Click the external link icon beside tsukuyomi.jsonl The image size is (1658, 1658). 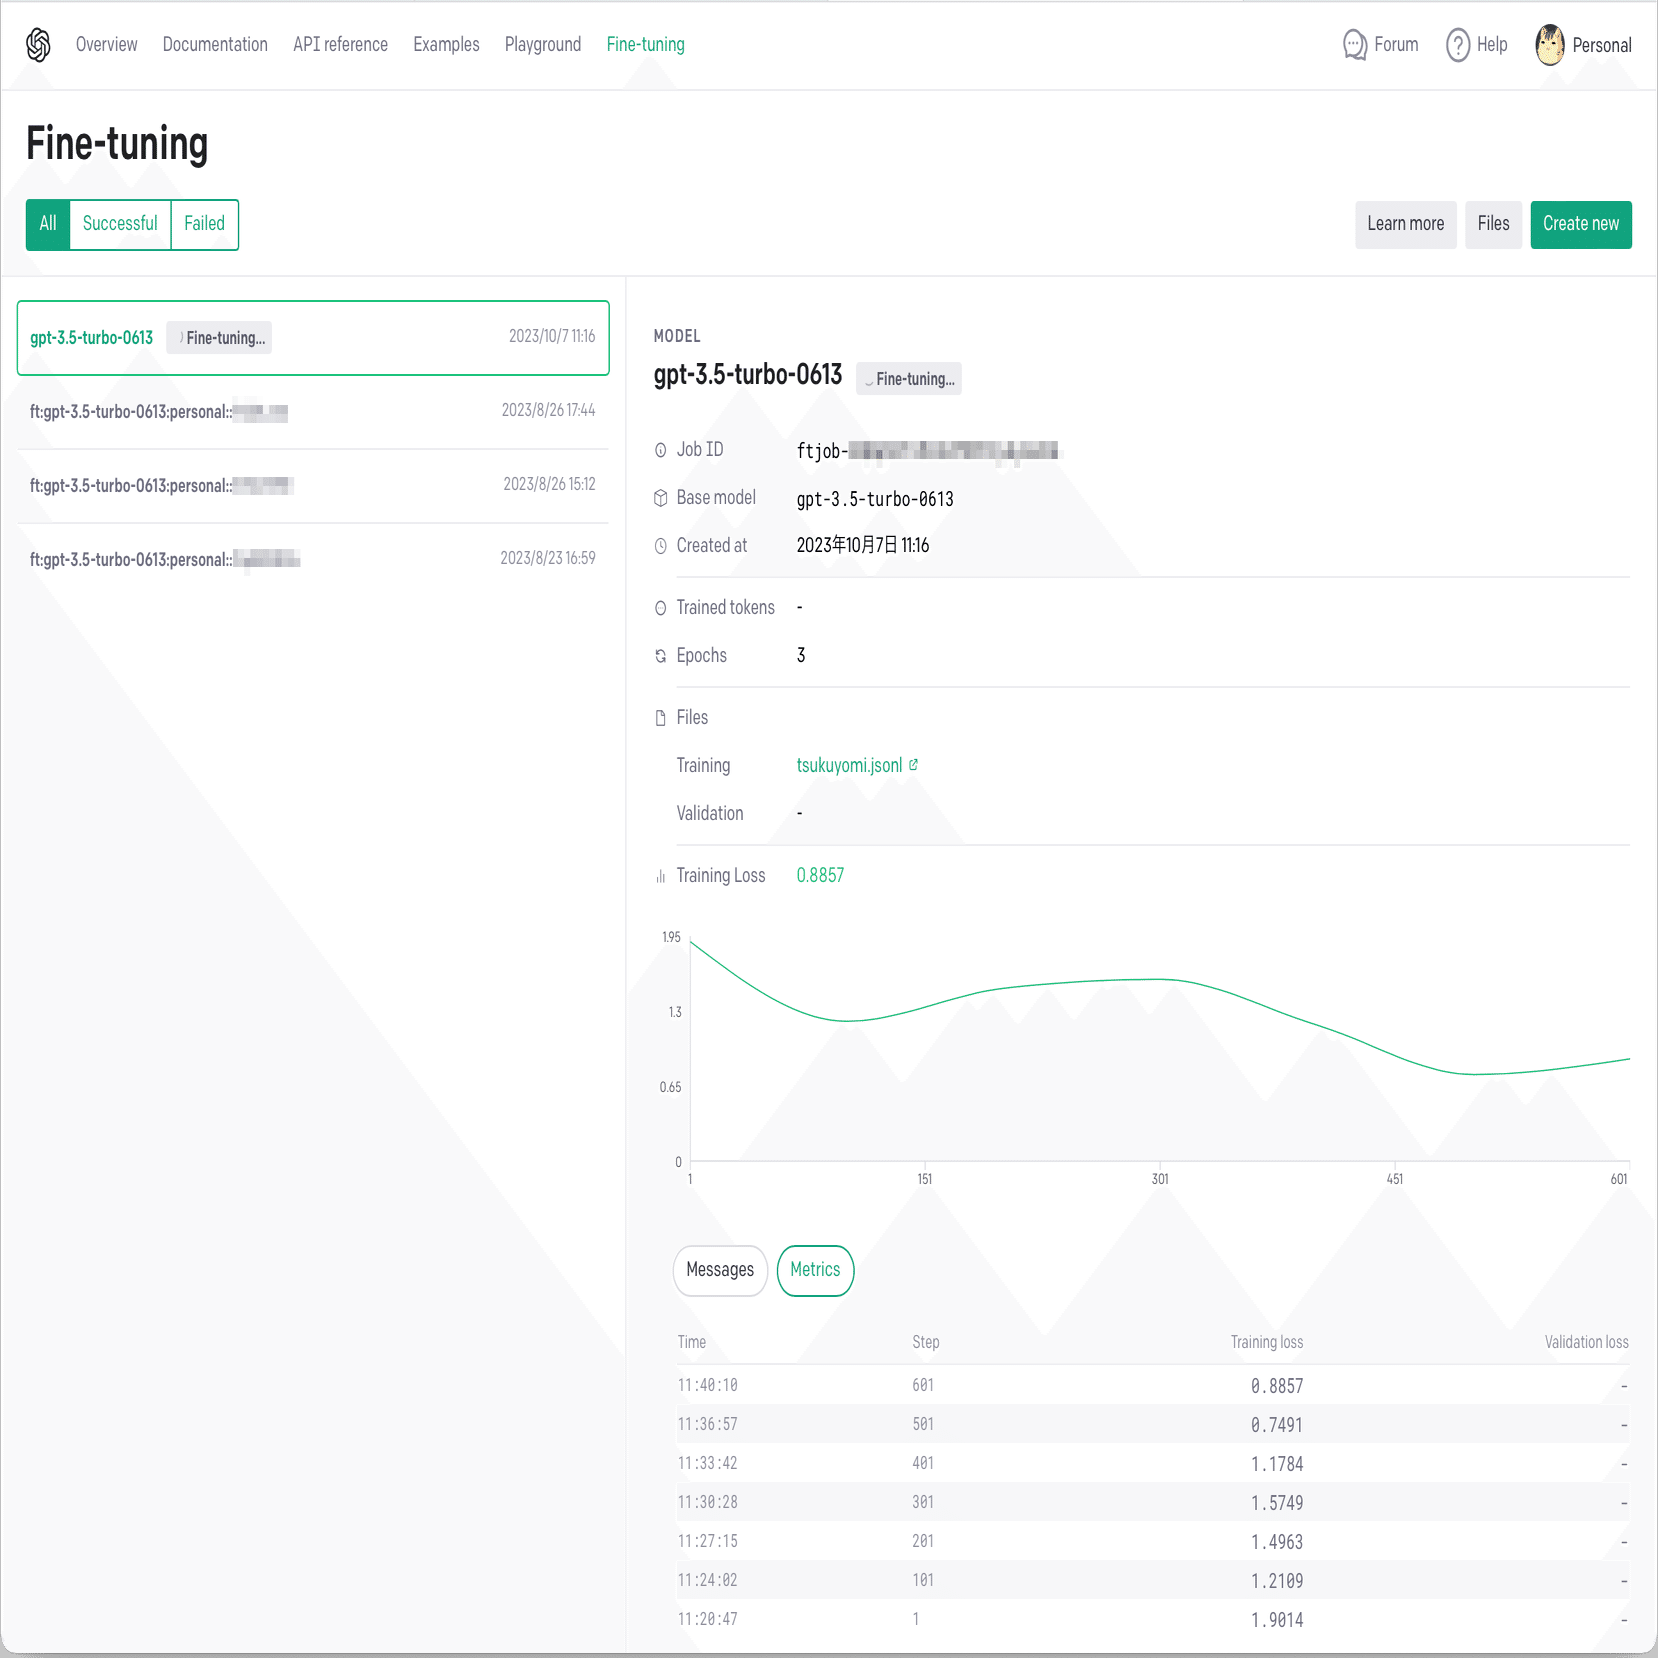[x=913, y=765]
